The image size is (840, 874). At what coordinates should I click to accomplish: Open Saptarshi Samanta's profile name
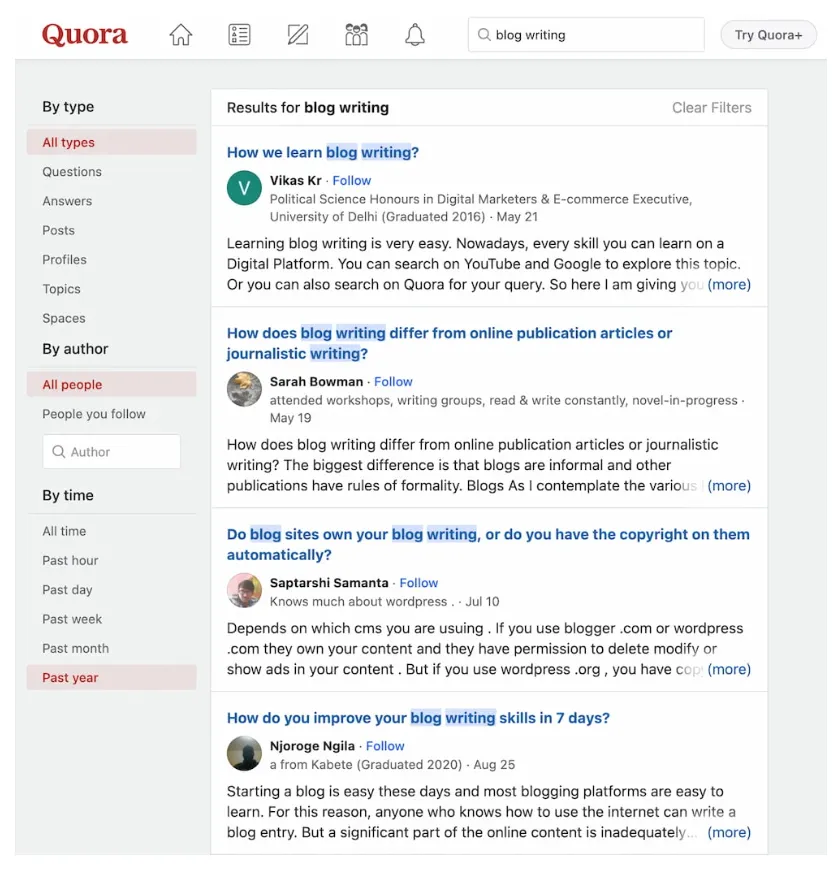329,583
